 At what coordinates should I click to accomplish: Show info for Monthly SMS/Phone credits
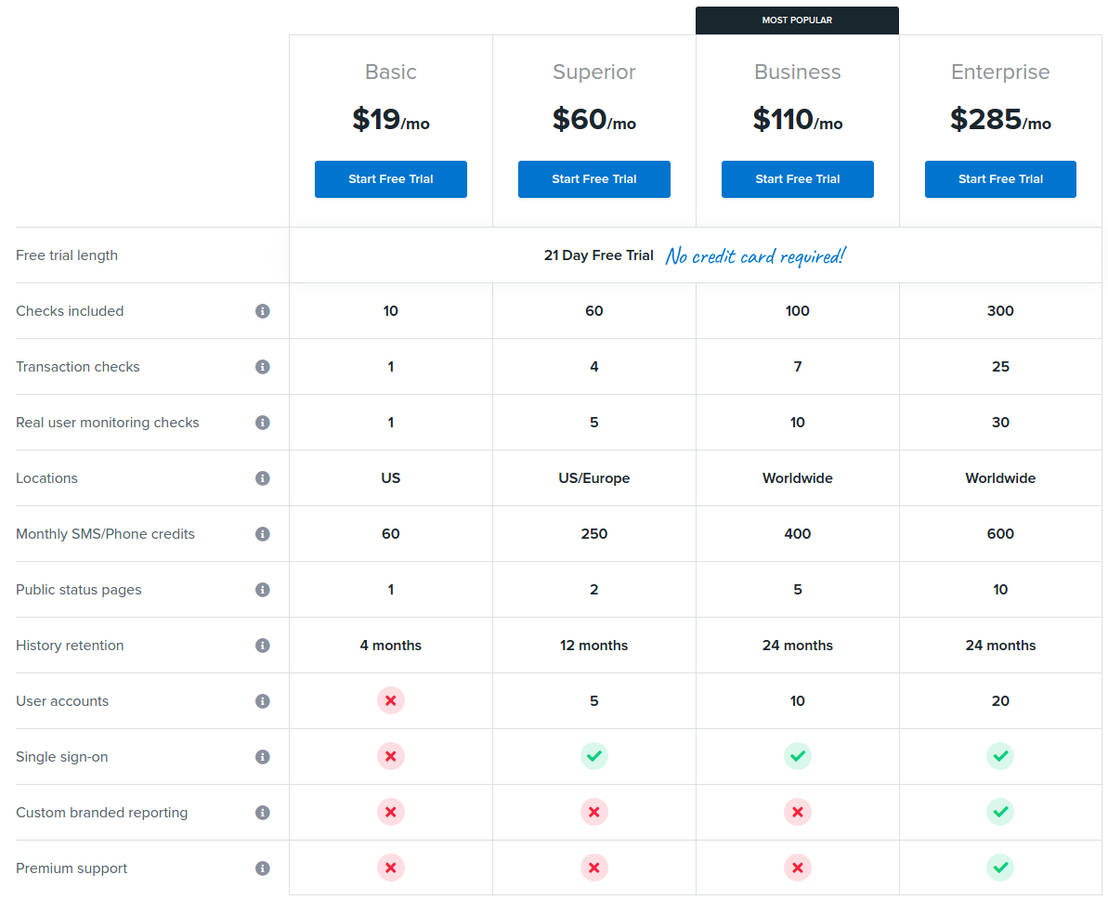click(x=262, y=534)
